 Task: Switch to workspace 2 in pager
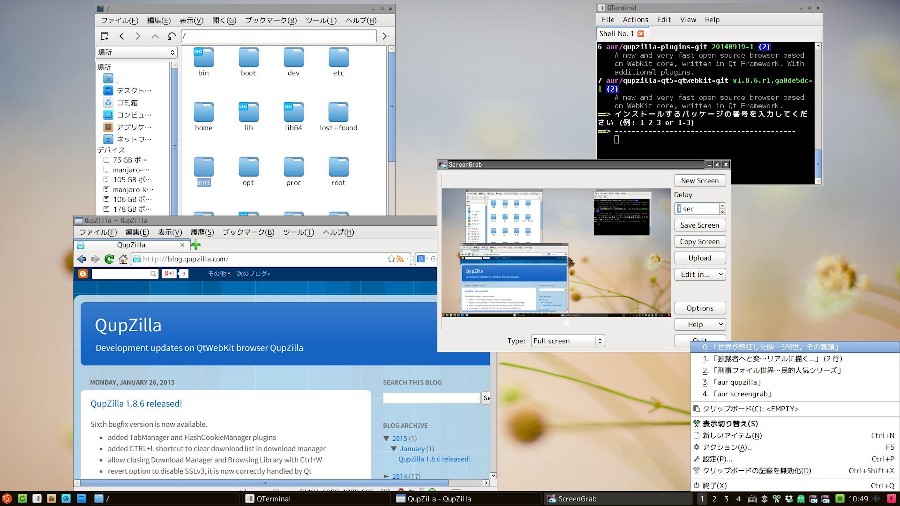click(714, 499)
